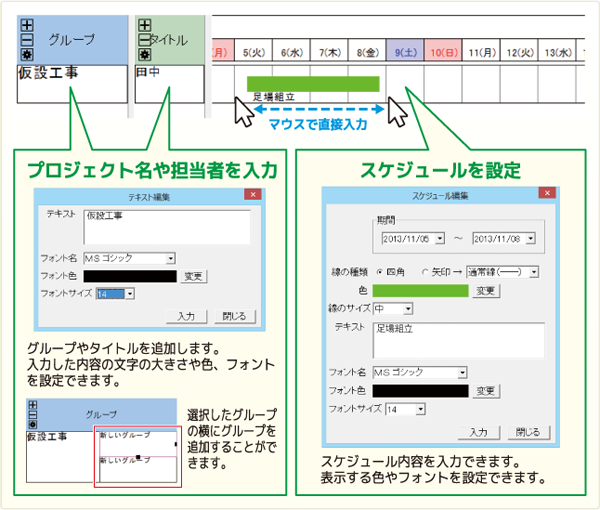
Task: Open フォントサイズ dropdown in テキスト編集
Action: click(x=130, y=294)
